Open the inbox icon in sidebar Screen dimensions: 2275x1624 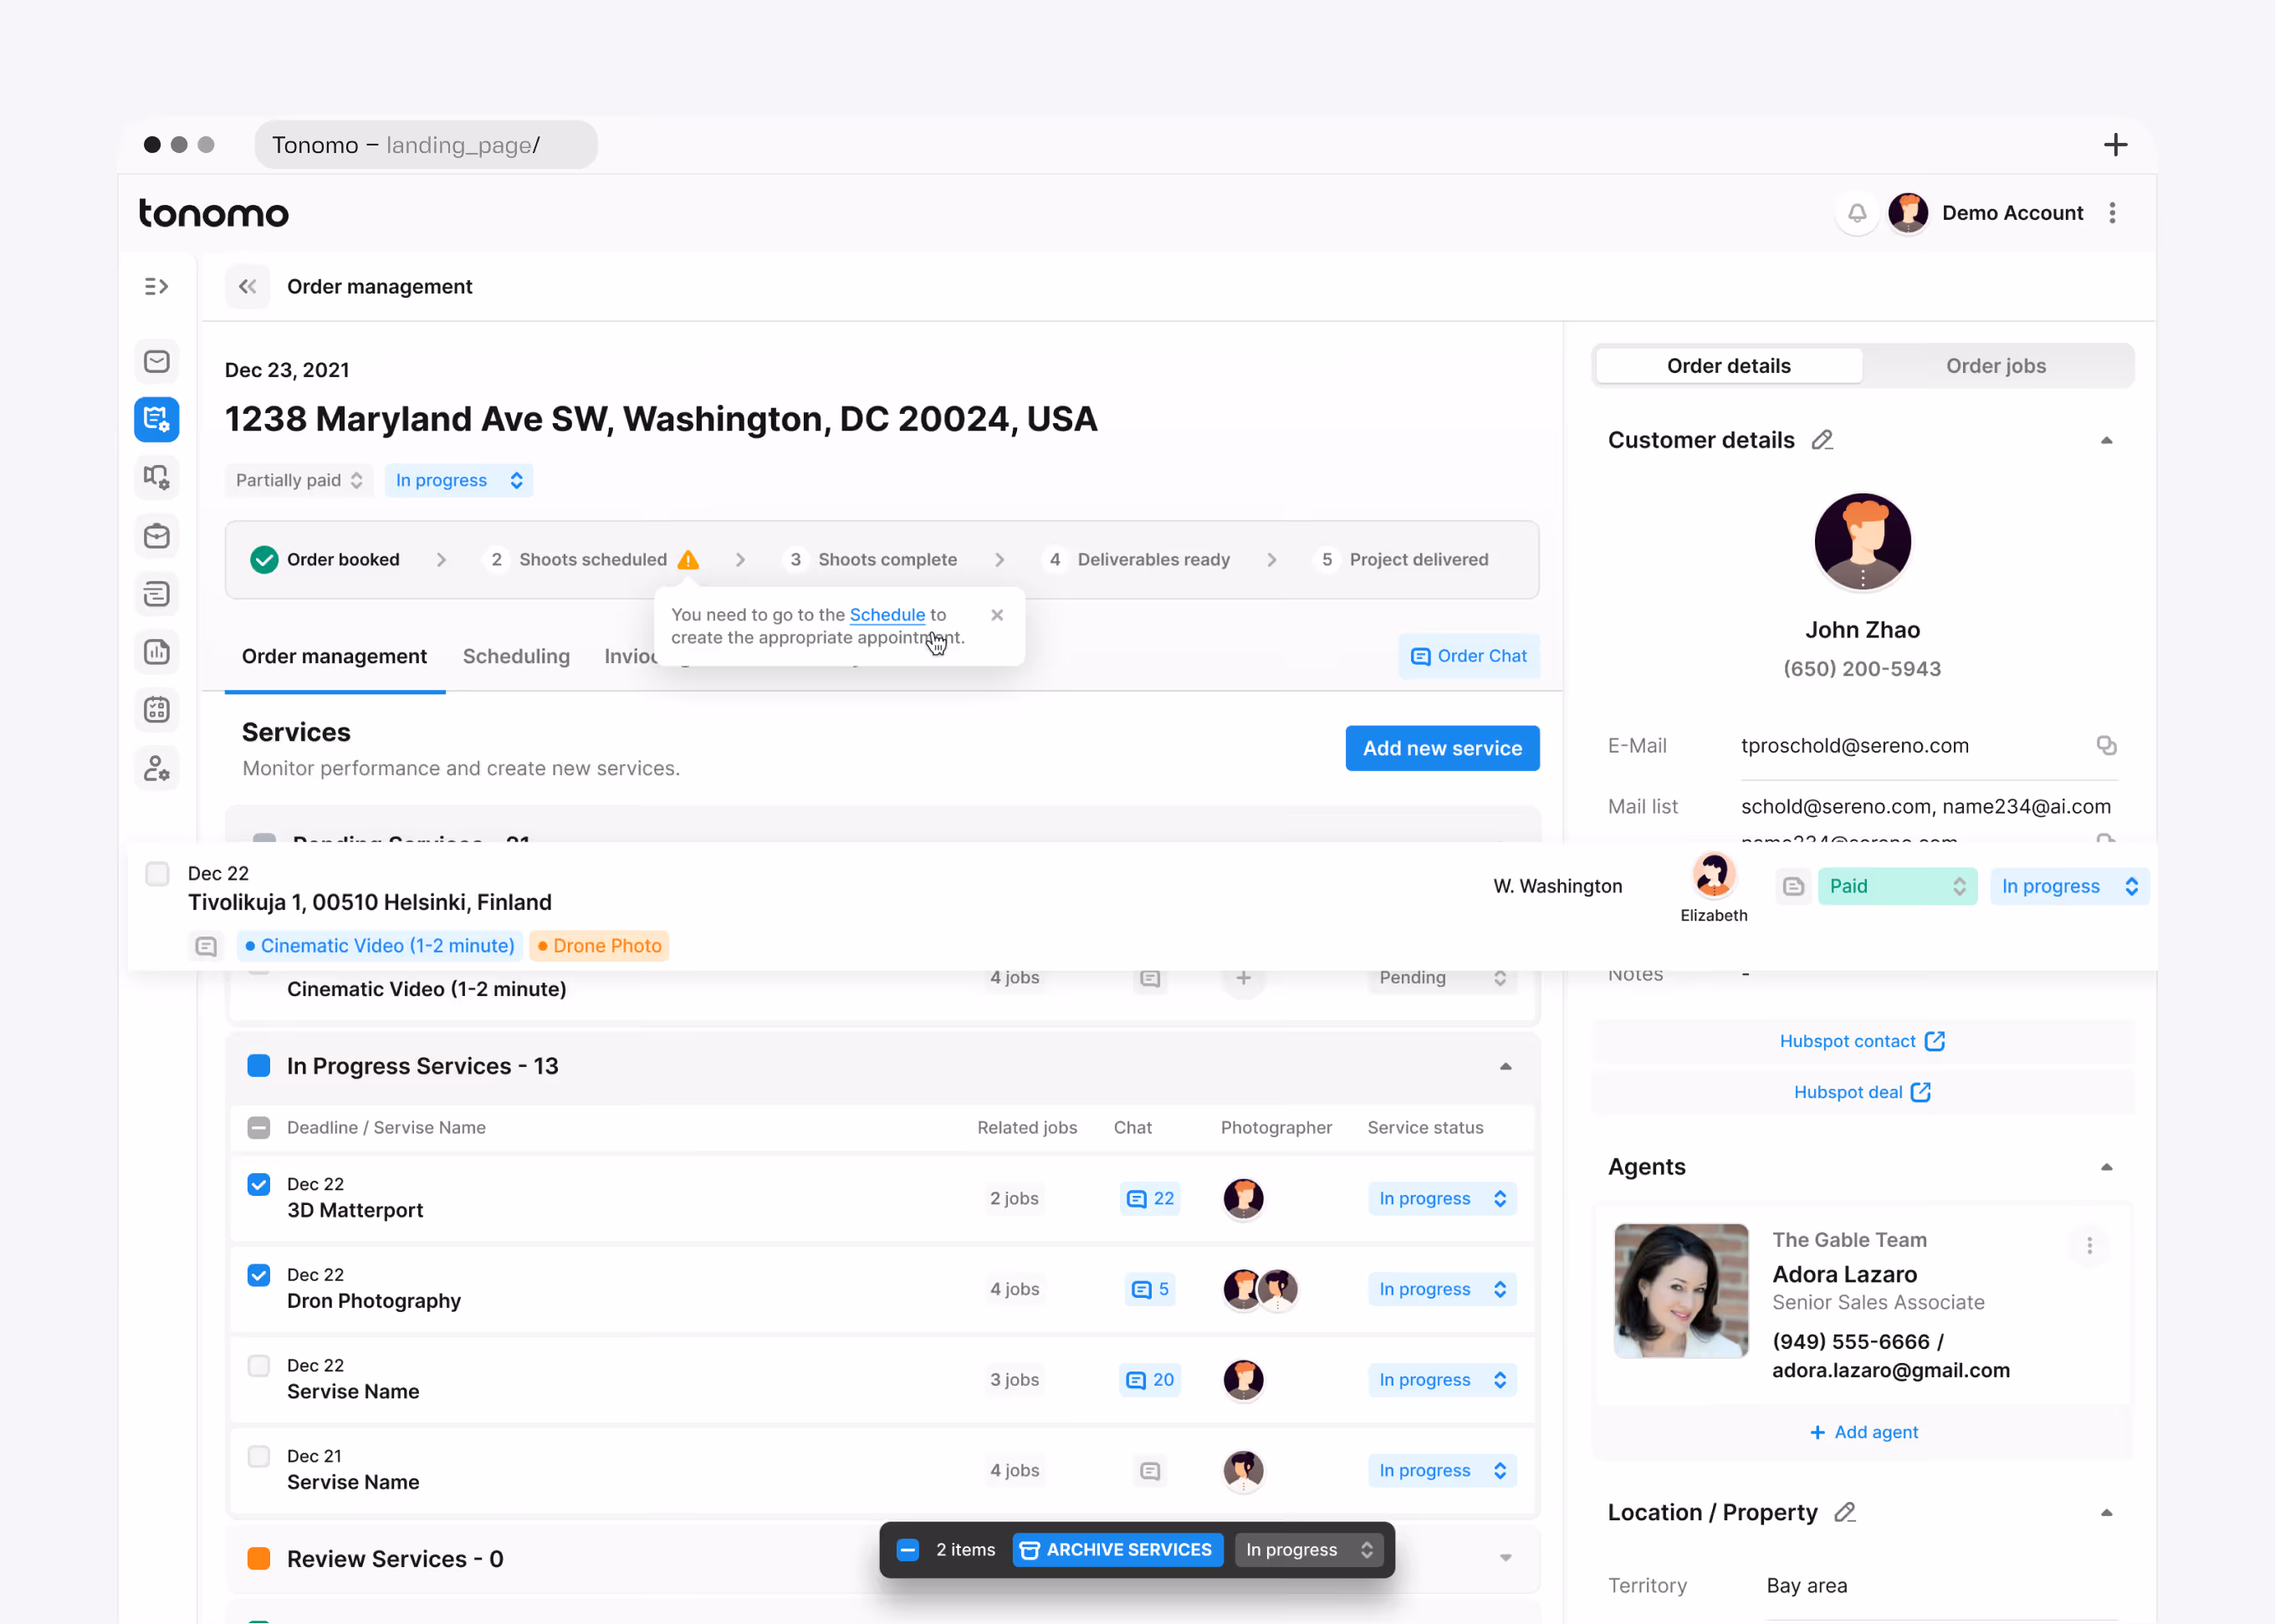tap(157, 361)
